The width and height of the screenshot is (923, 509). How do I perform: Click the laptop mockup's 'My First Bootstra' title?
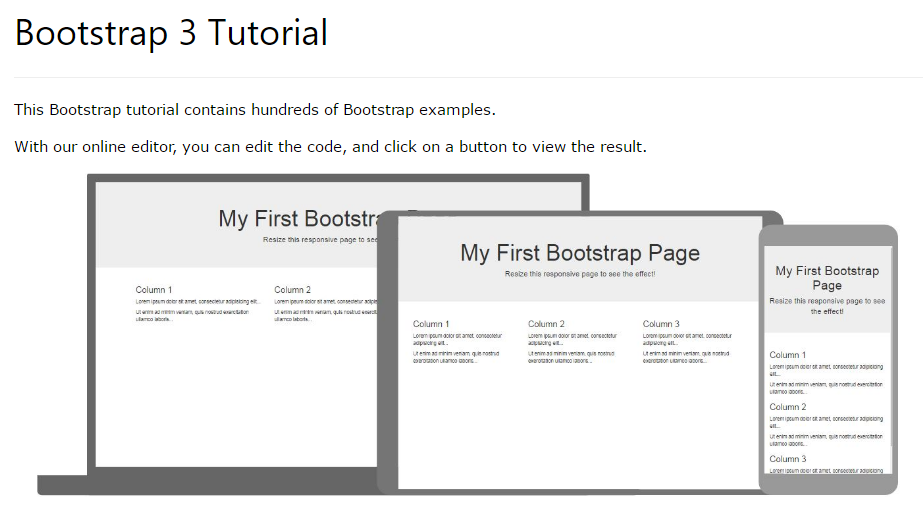[x=300, y=219]
